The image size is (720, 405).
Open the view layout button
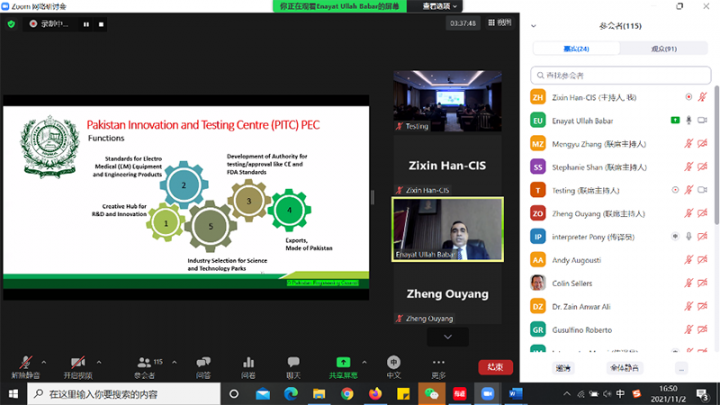point(500,22)
